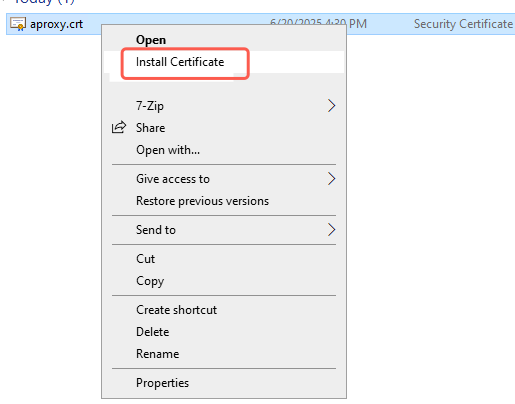This screenshot has width=515, height=404.
Task: Select Share in the context menu
Action: tap(151, 128)
